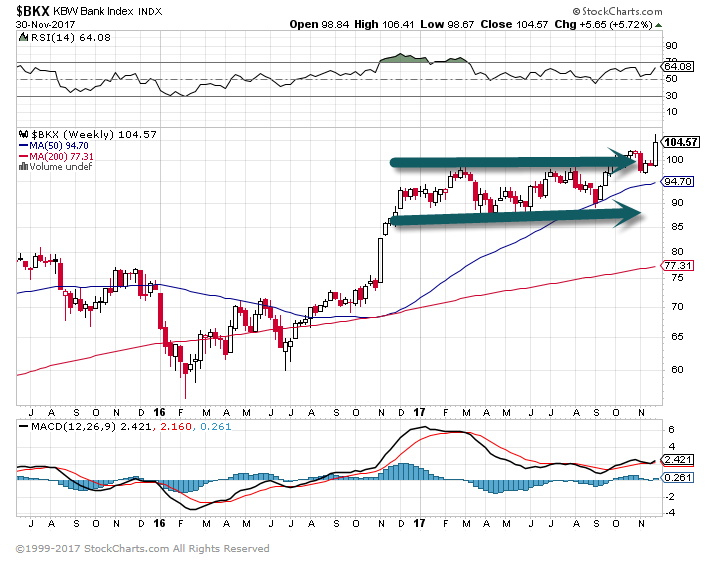The height and width of the screenshot is (576, 718).
Task: Click the 2.421 MACD tag on the right axis
Action: click(x=678, y=460)
